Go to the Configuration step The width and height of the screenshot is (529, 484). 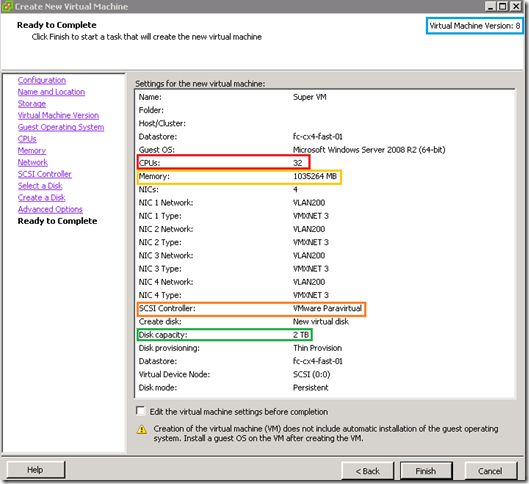point(42,80)
